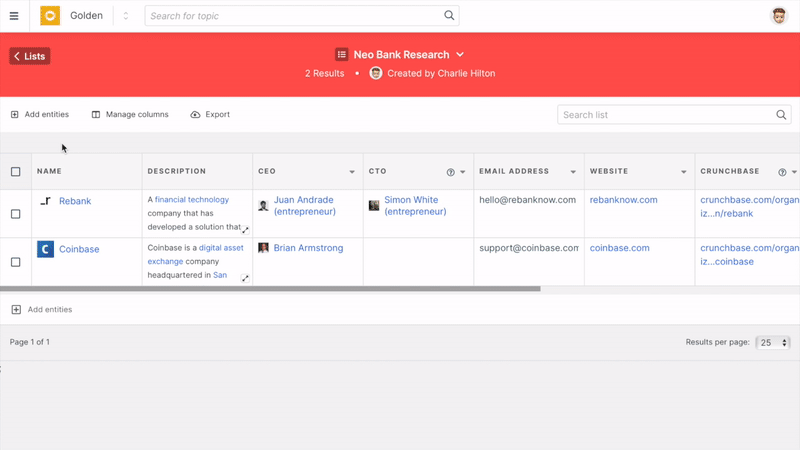The height and width of the screenshot is (450, 800).
Task: Expand the Neo Bank Research title dropdown
Action: [x=460, y=55]
